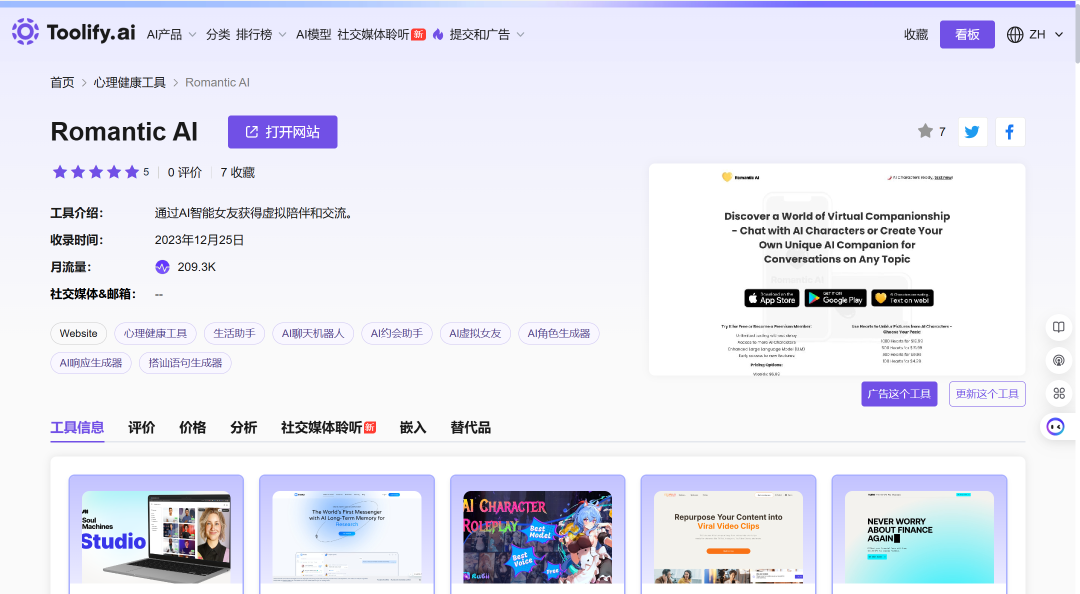Click the fifth rating star

(x=132, y=172)
